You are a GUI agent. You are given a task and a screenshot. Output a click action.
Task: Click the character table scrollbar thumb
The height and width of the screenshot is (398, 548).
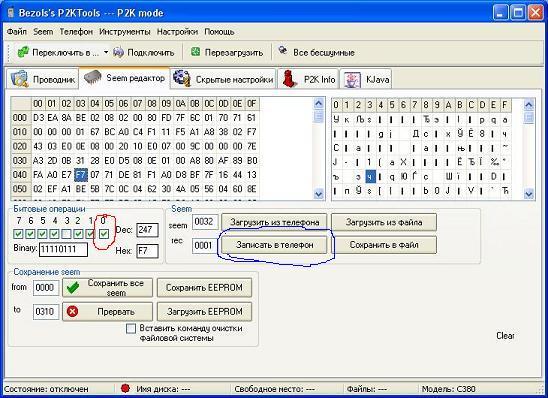click(x=529, y=118)
